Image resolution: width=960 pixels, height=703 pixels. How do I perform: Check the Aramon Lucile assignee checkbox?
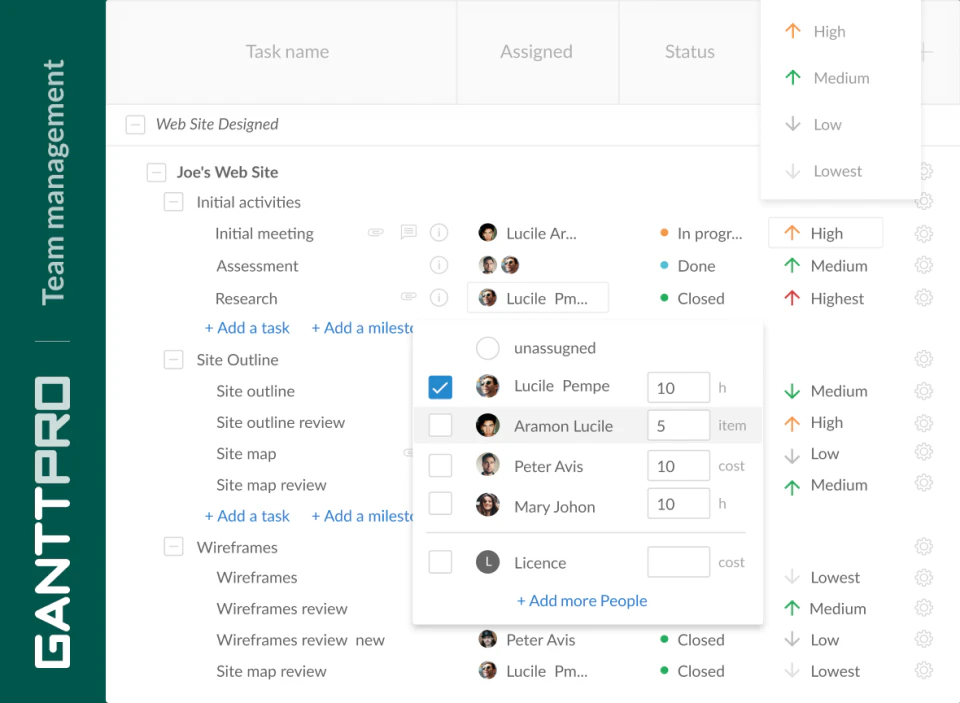[440, 424]
